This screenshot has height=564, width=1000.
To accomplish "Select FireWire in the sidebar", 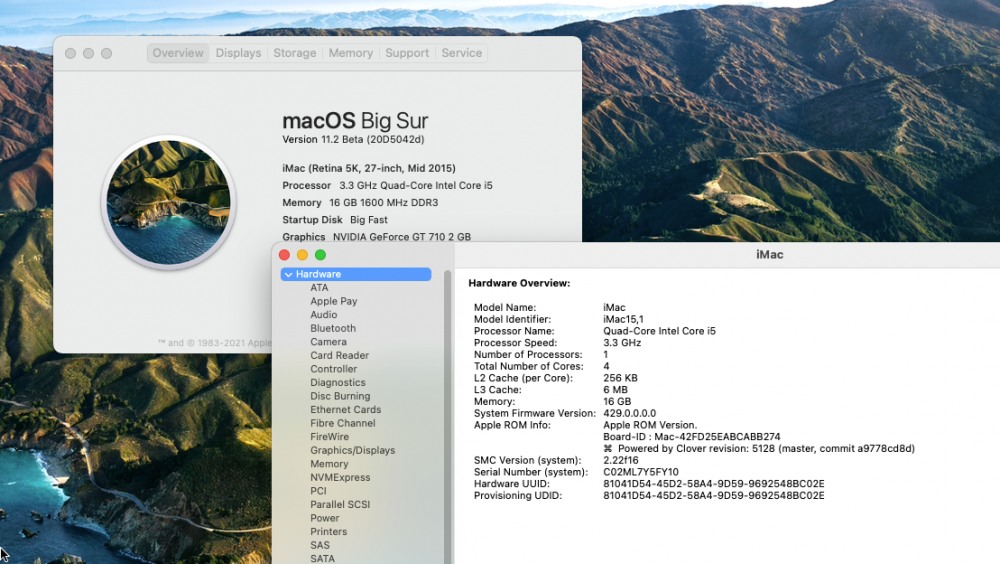I will coord(330,436).
